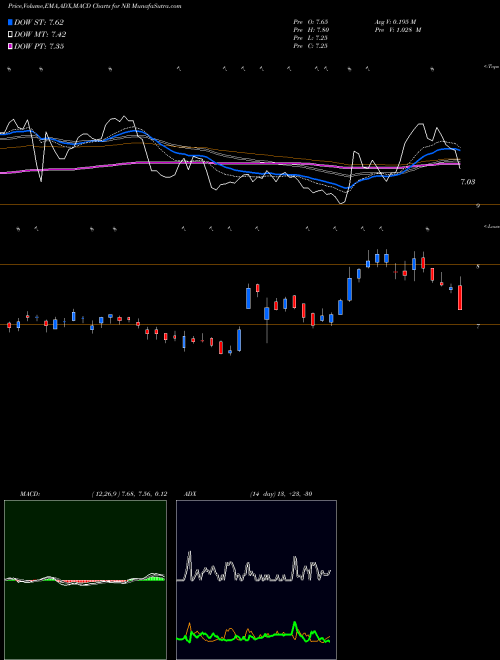
Task: Click the blue DOW ST legend swatch
Action: (x=10, y=22)
